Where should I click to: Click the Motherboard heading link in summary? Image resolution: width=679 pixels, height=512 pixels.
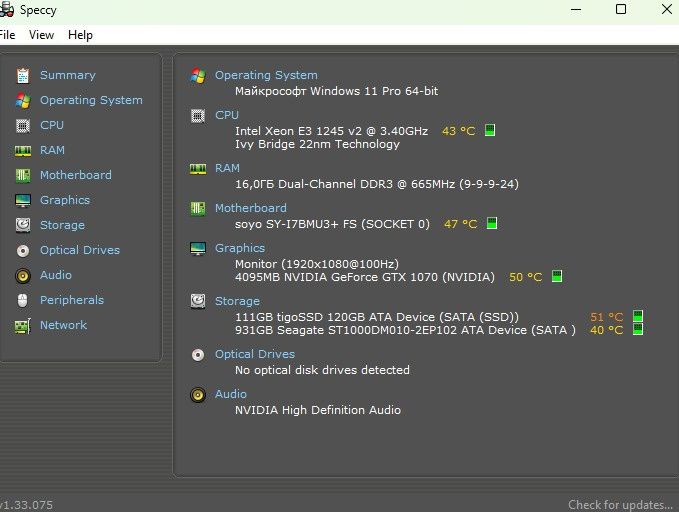[x=251, y=208]
